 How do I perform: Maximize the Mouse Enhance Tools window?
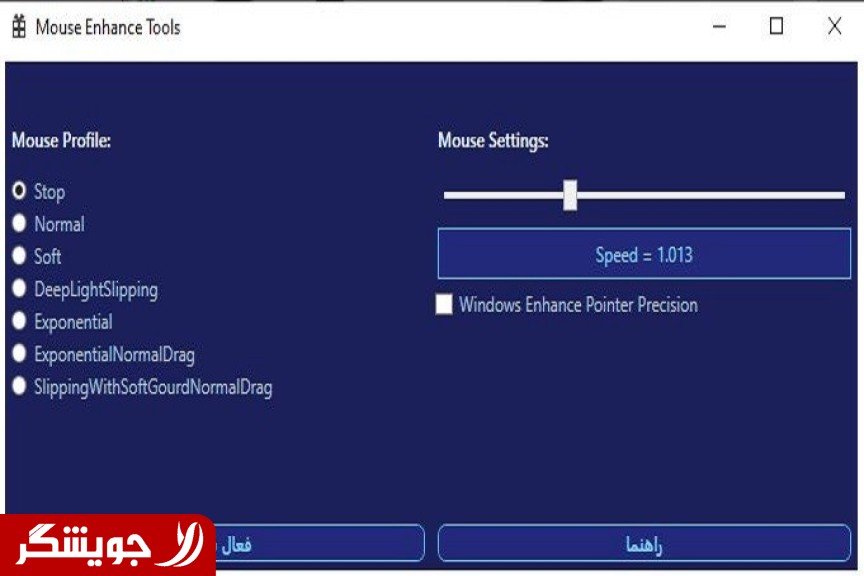coord(776,26)
